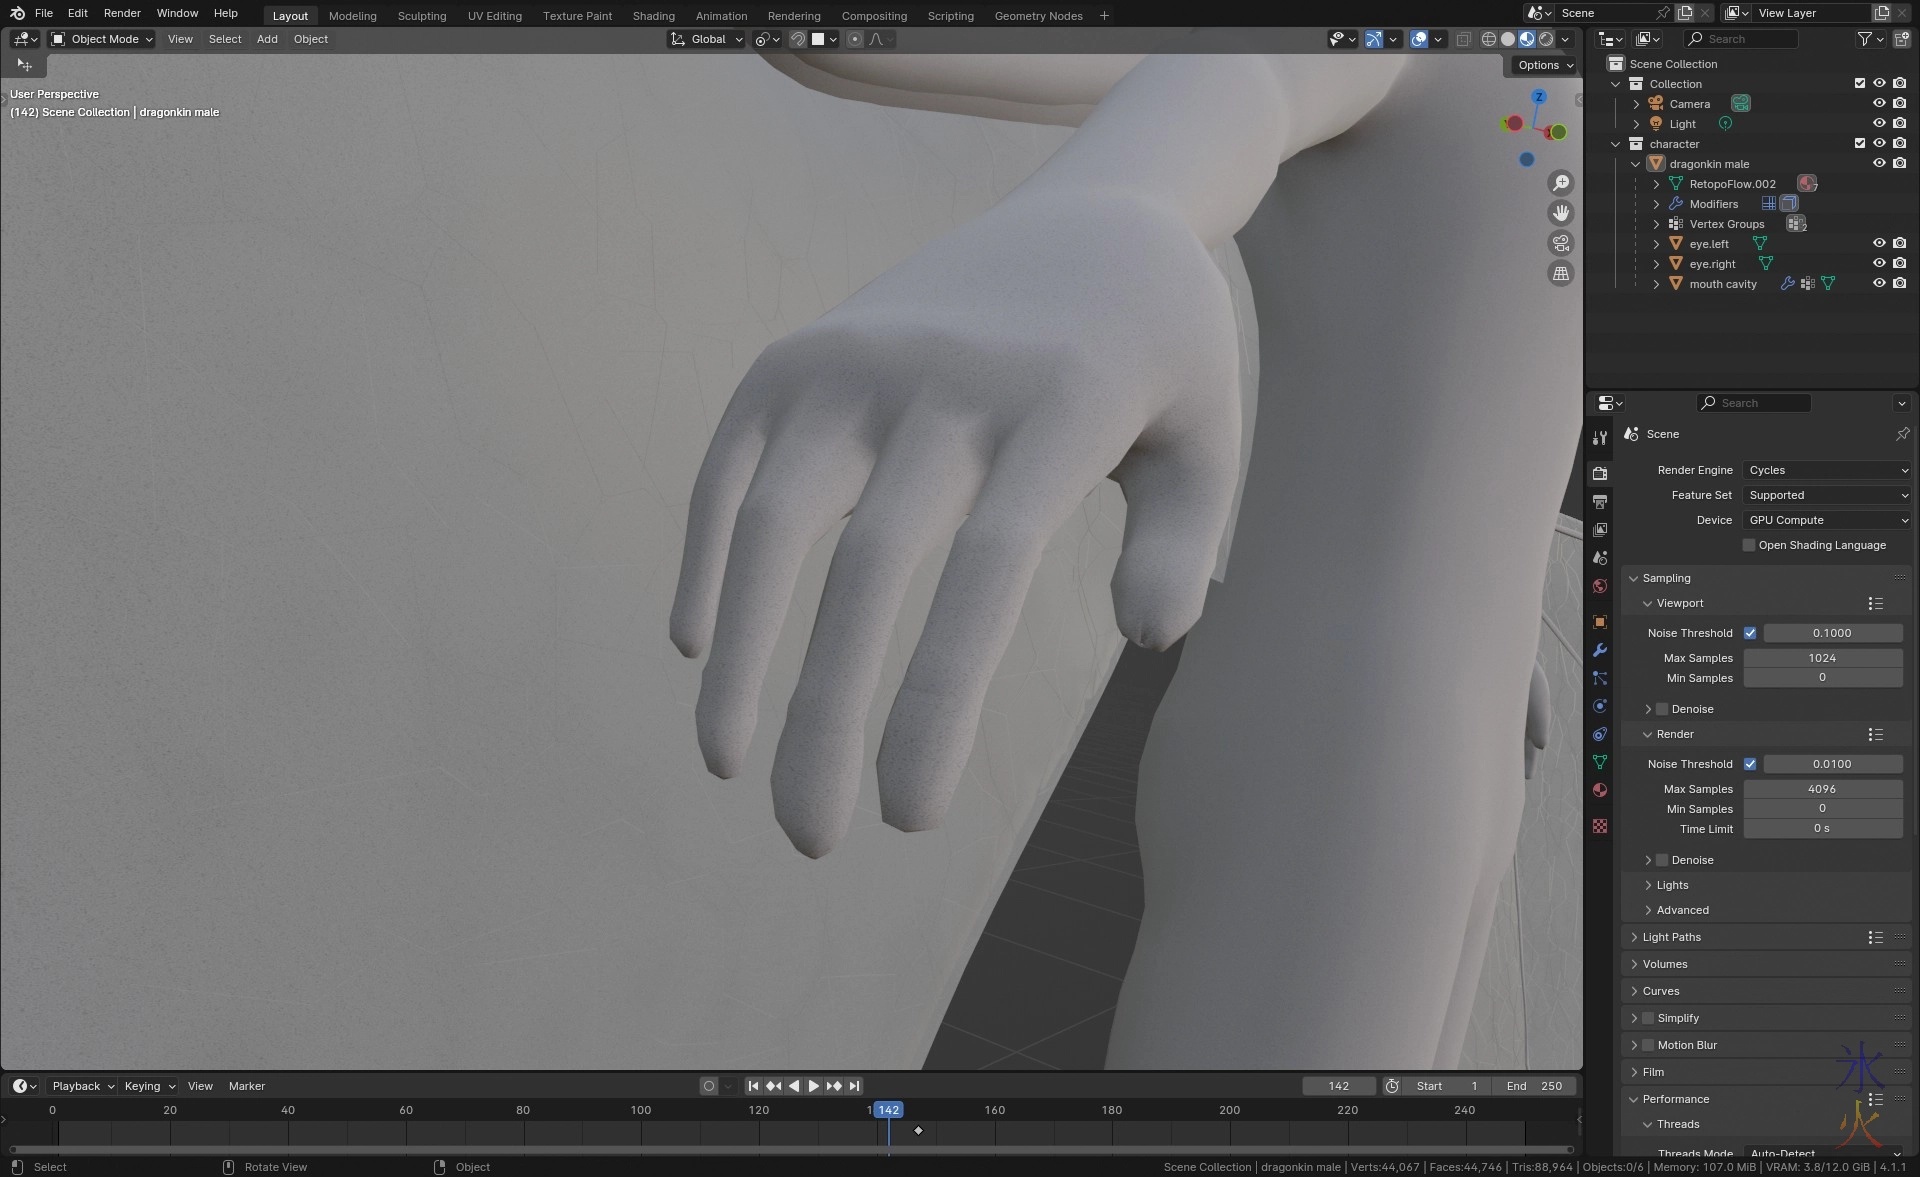Hide eye.left object in outliner
1920x1177 pixels.
[x=1879, y=243]
